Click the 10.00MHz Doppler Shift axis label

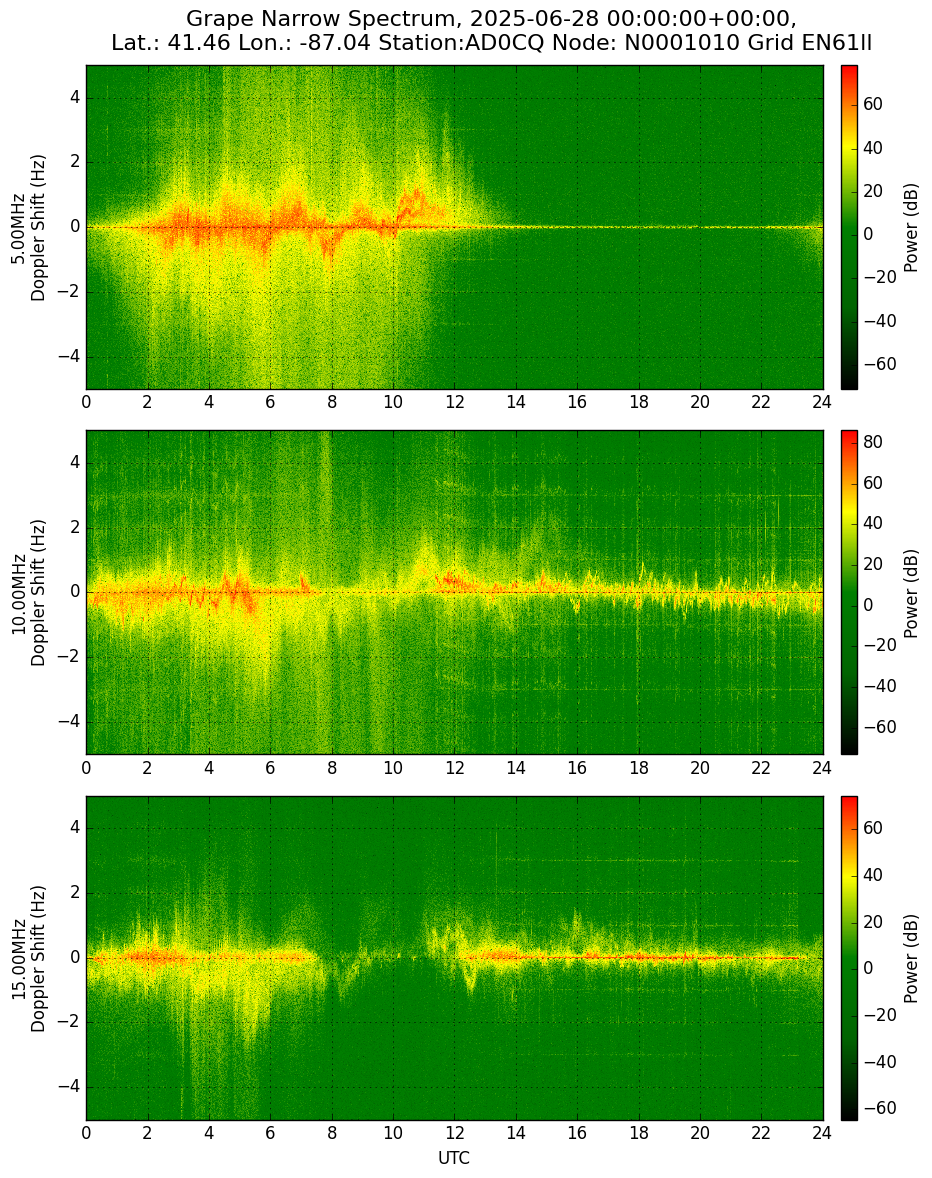28,593
